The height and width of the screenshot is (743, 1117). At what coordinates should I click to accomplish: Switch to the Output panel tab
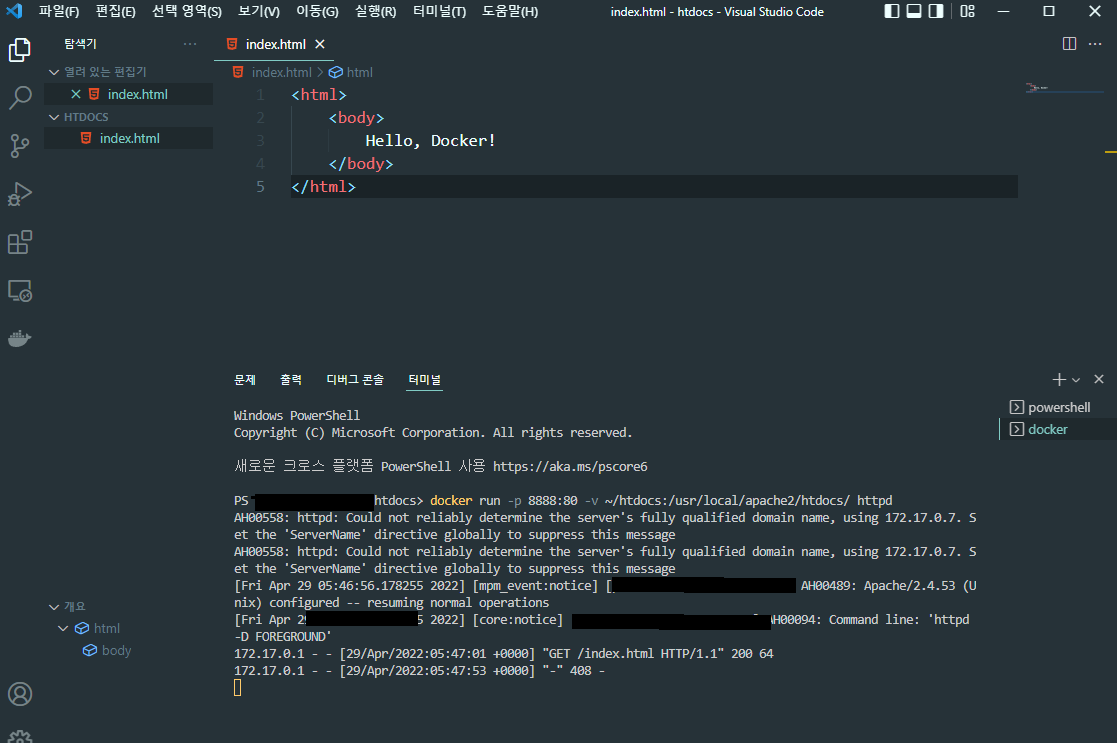(291, 380)
